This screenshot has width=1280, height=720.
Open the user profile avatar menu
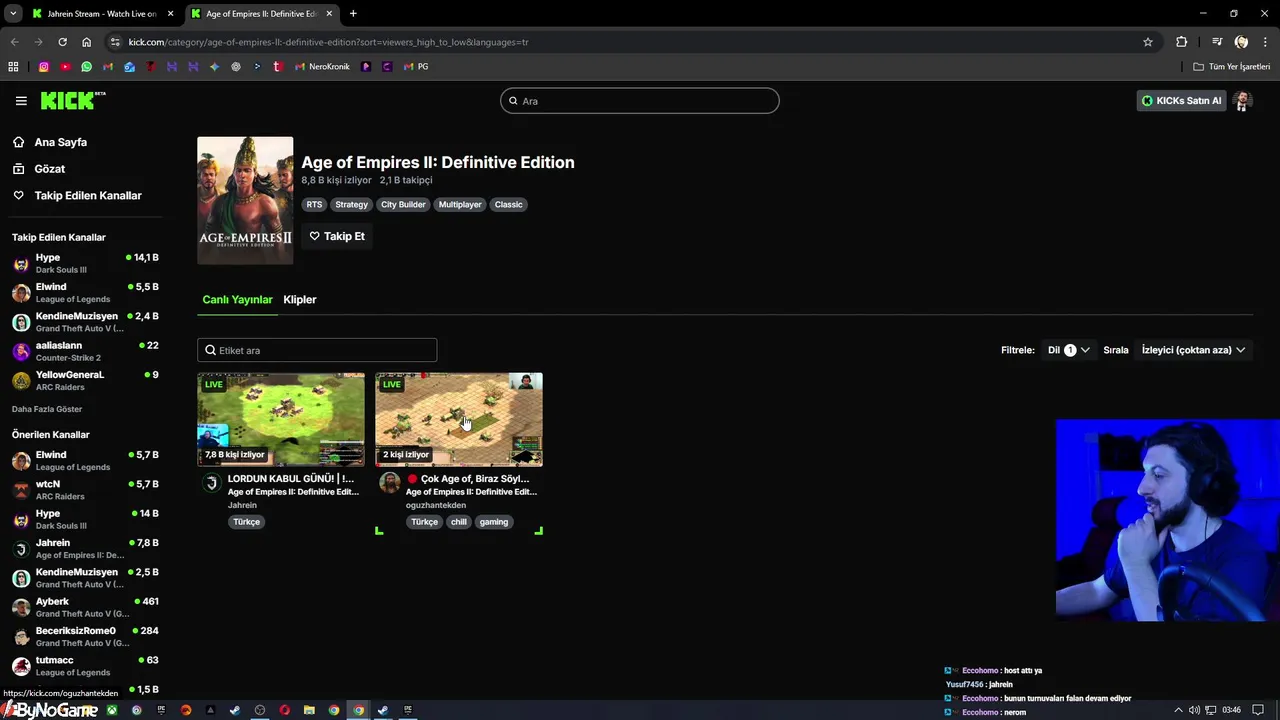1243,101
